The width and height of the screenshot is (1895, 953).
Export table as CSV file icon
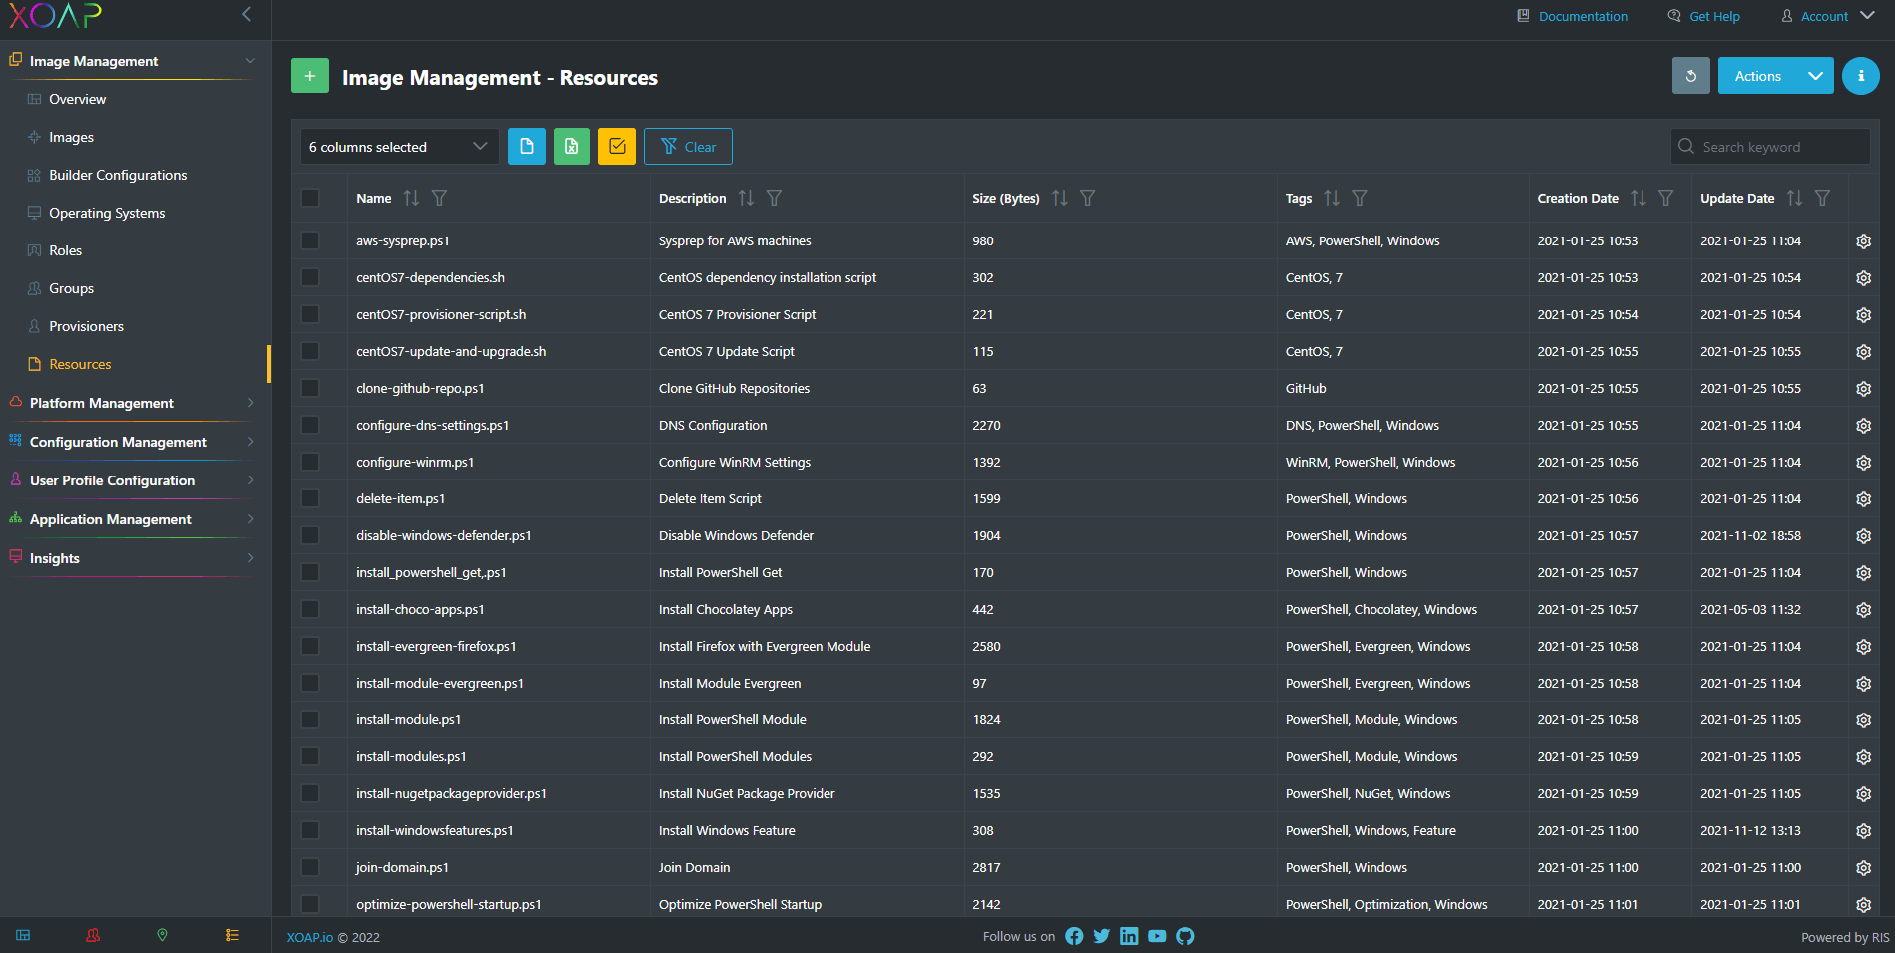tap(527, 147)
